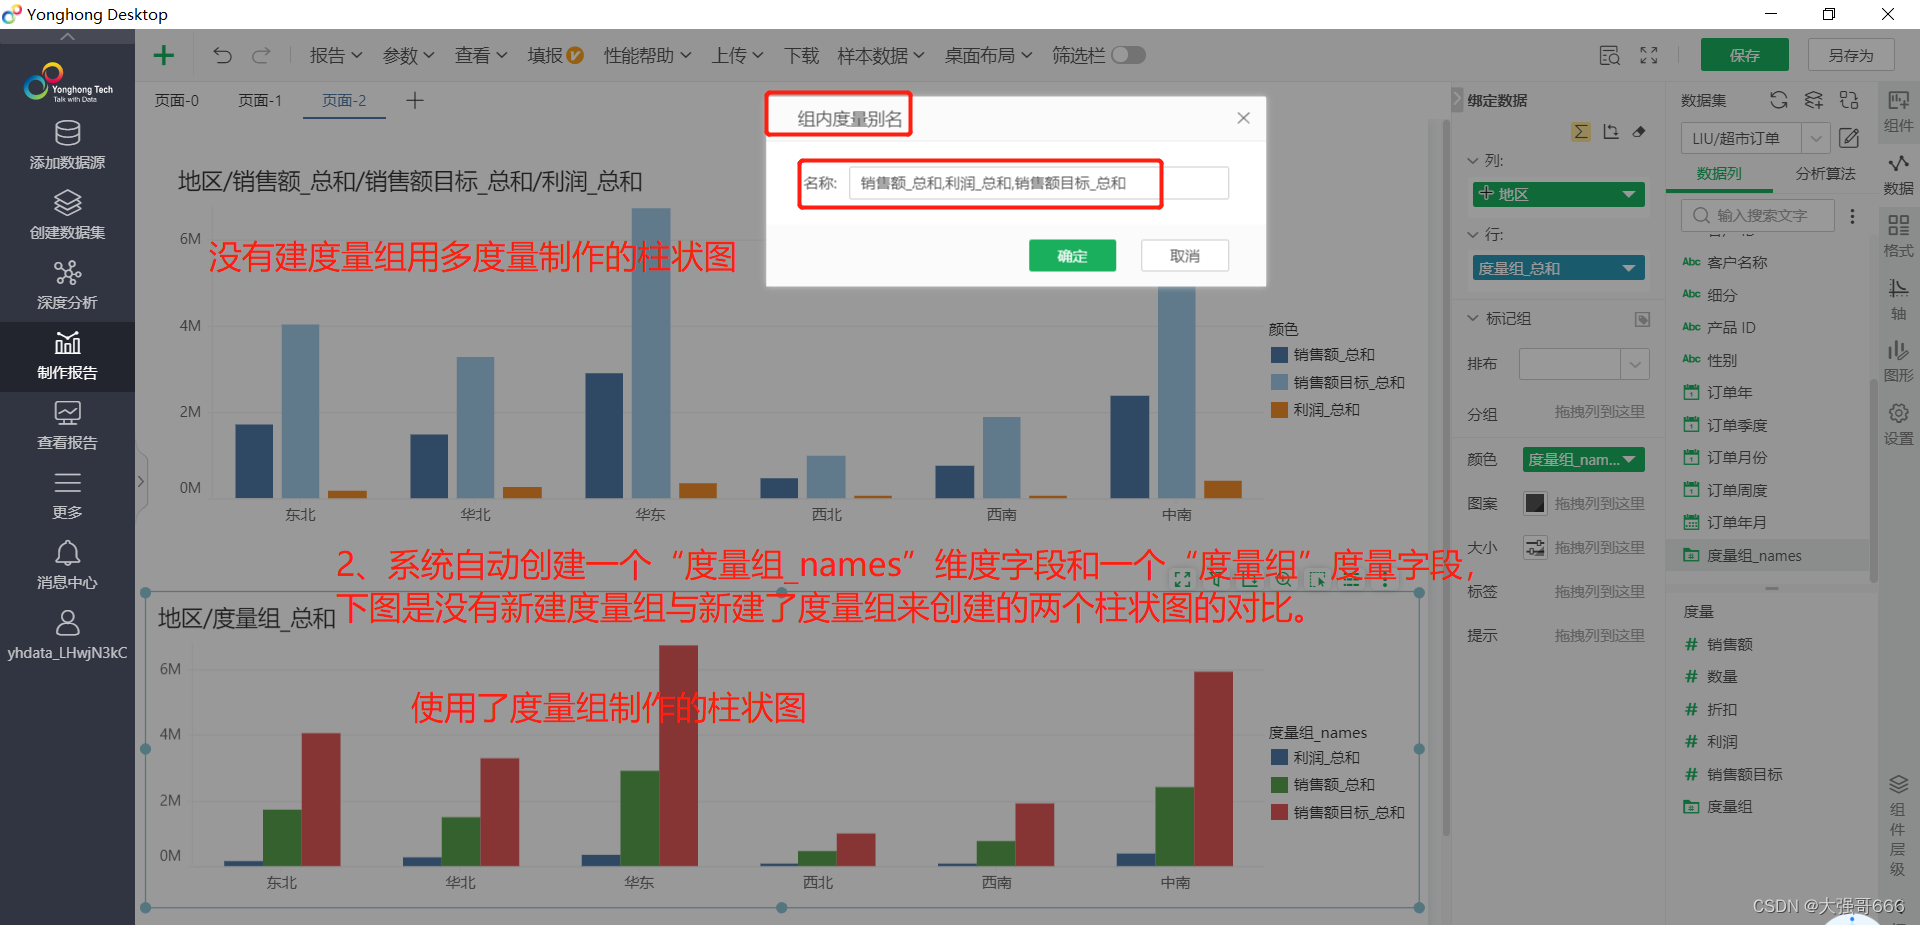Click the eraser clear bindings icon
This screenshot has height=925, width=1920.
coord(1639,132)
